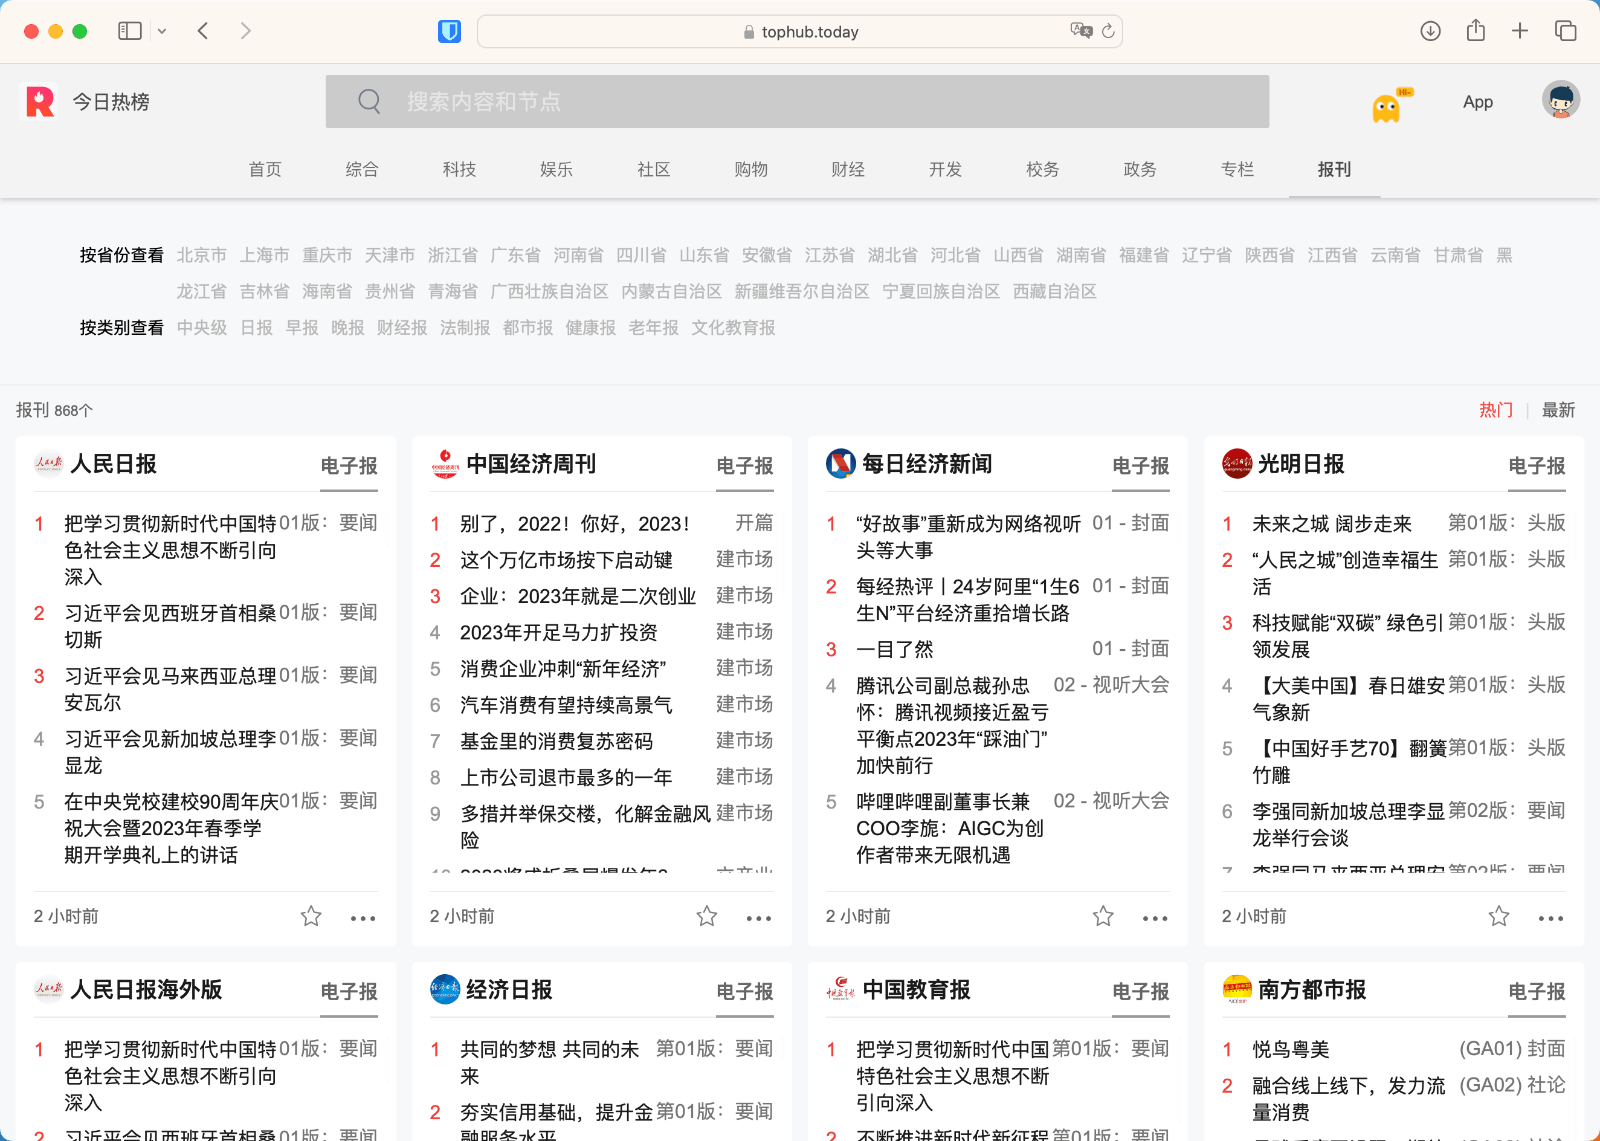1600x1141 pixels.
Task: Open the 每日经济新闻 logo icon
Action: (x=840, y=464)
